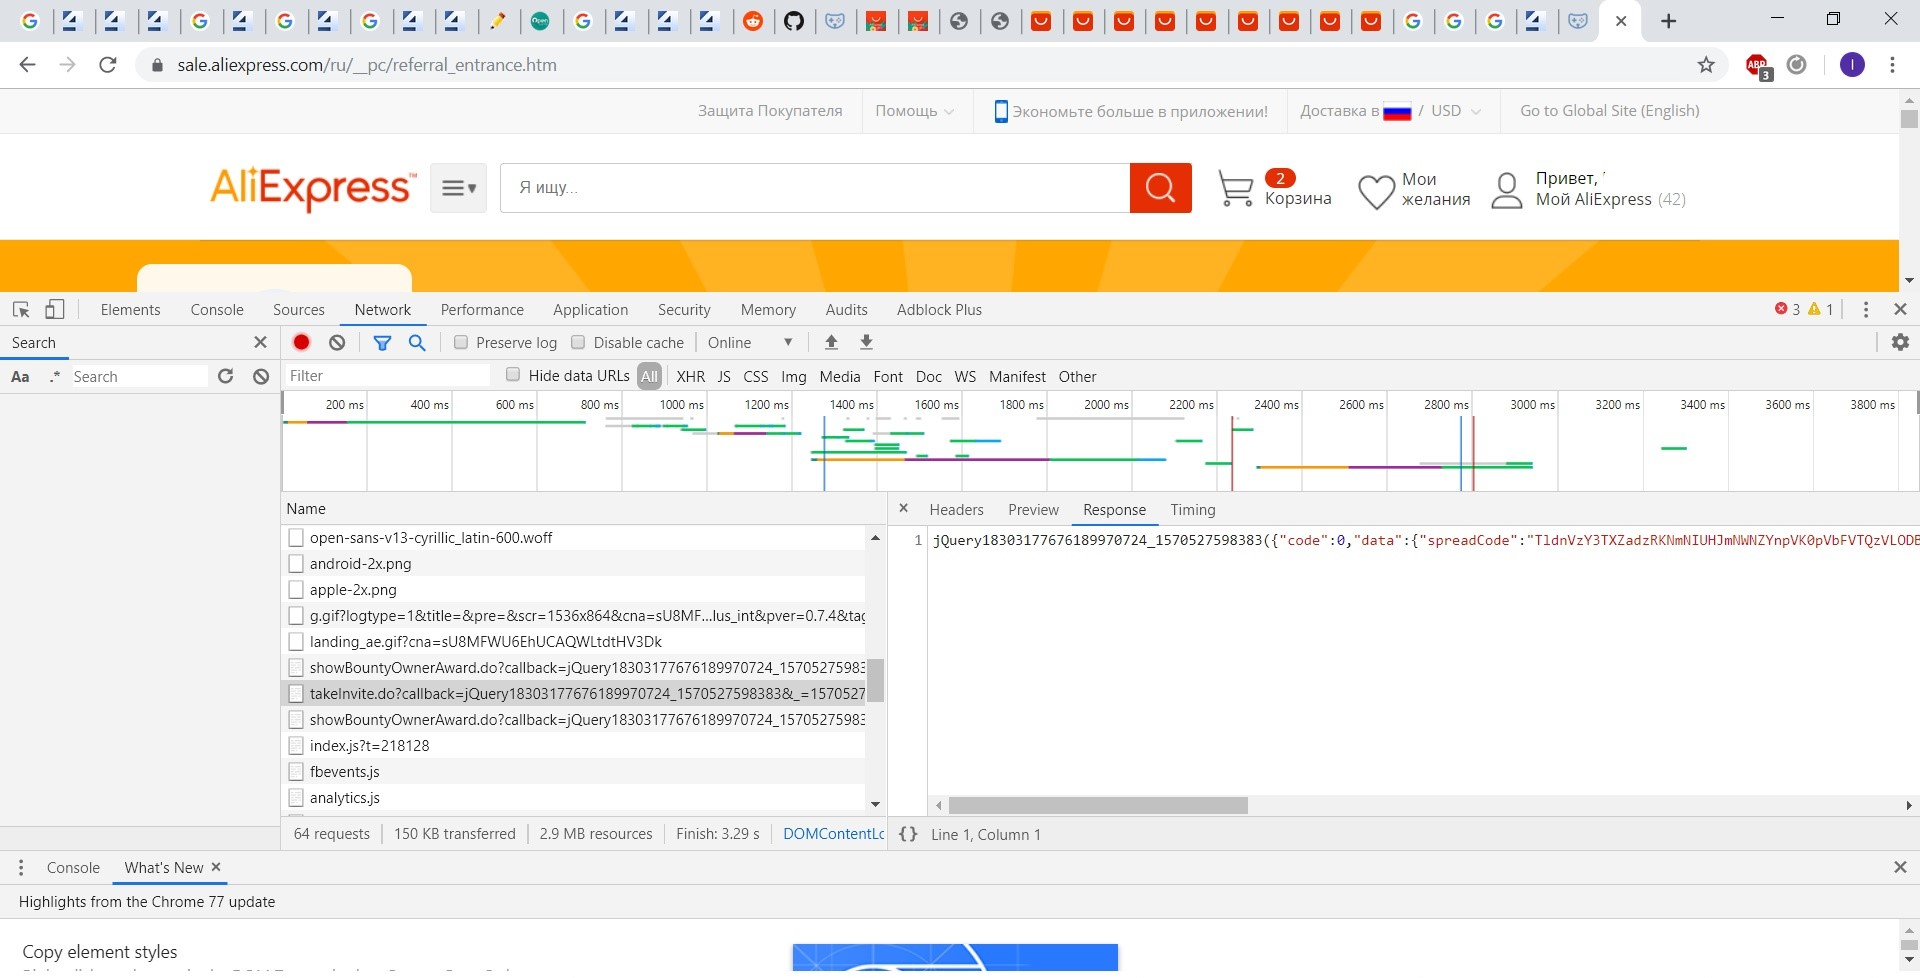Filter requests by JS type
The height and width of the screenshot is (978, 1920).
click(724, 377)
